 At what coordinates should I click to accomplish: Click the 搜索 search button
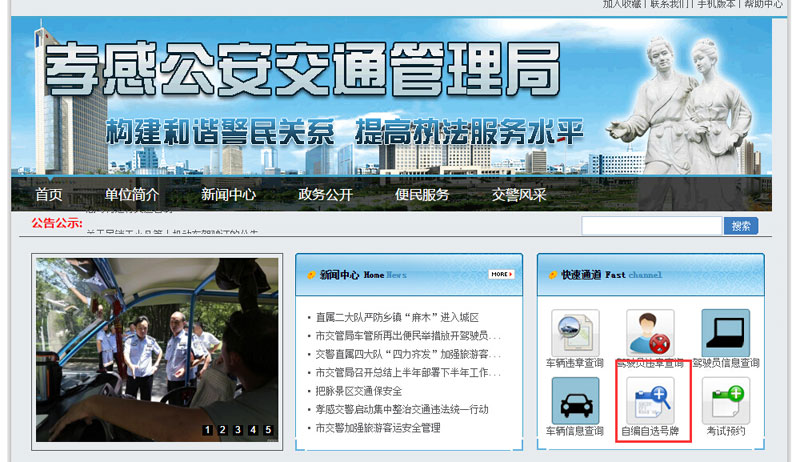pyautogui.click(x=741, y=226)
